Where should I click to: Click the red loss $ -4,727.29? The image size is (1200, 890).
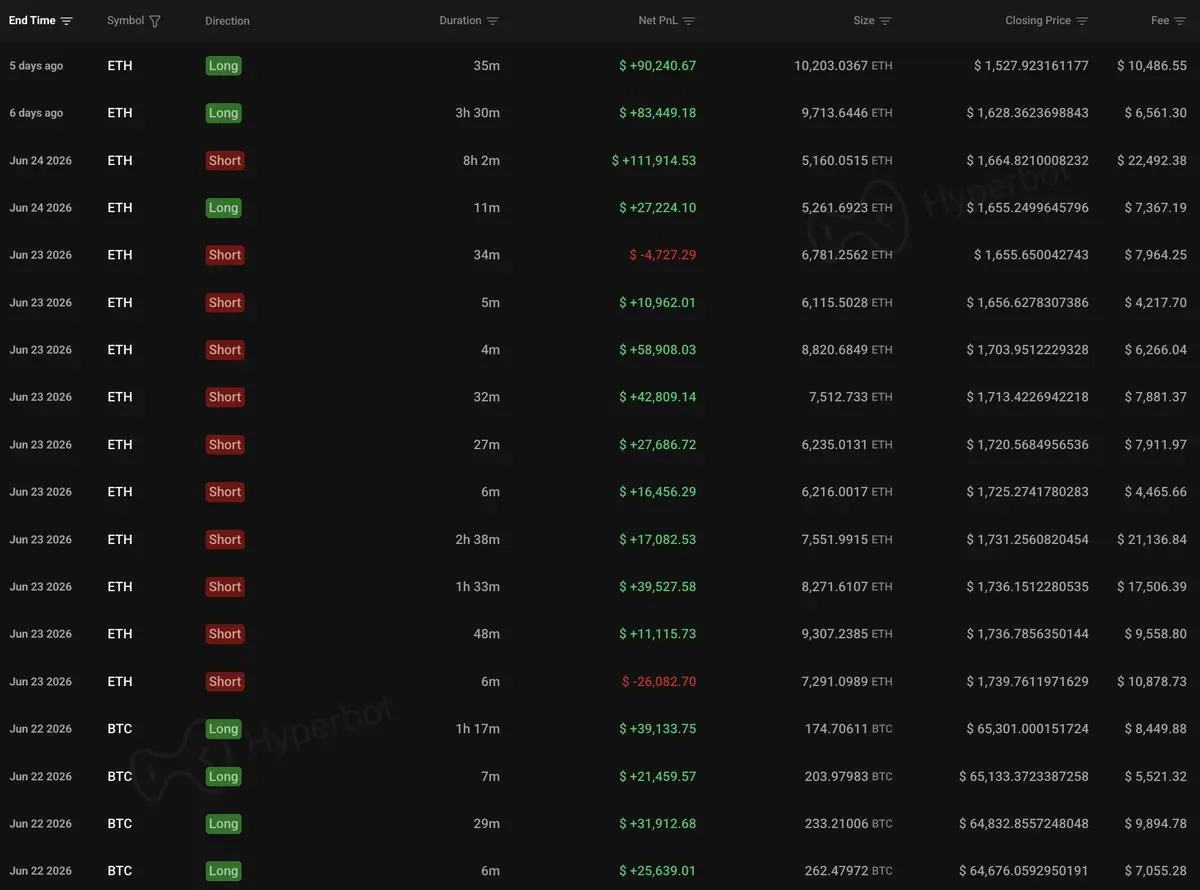[x=663, y=255]
